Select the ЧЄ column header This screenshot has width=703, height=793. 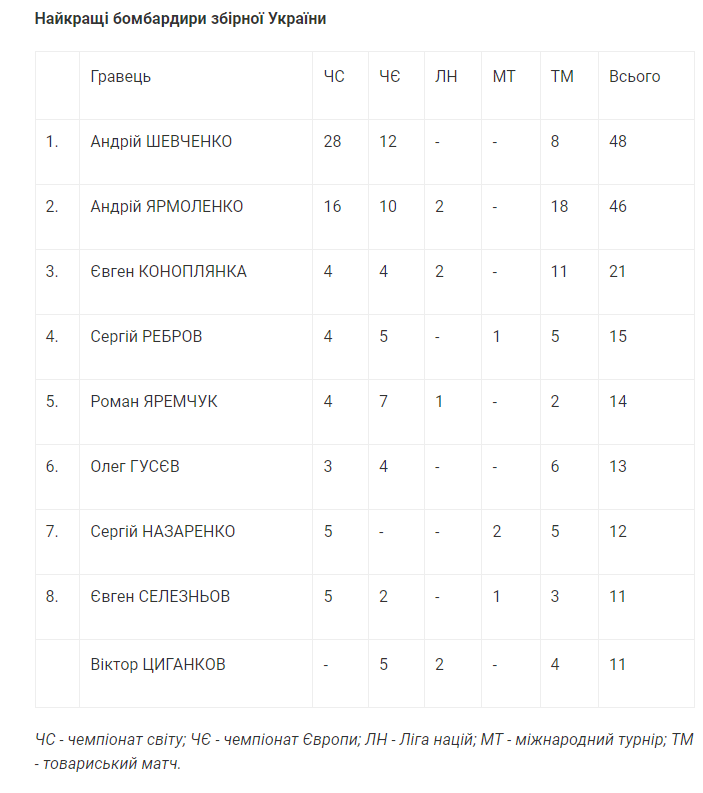pyautogui.click(x=389, y=77)
